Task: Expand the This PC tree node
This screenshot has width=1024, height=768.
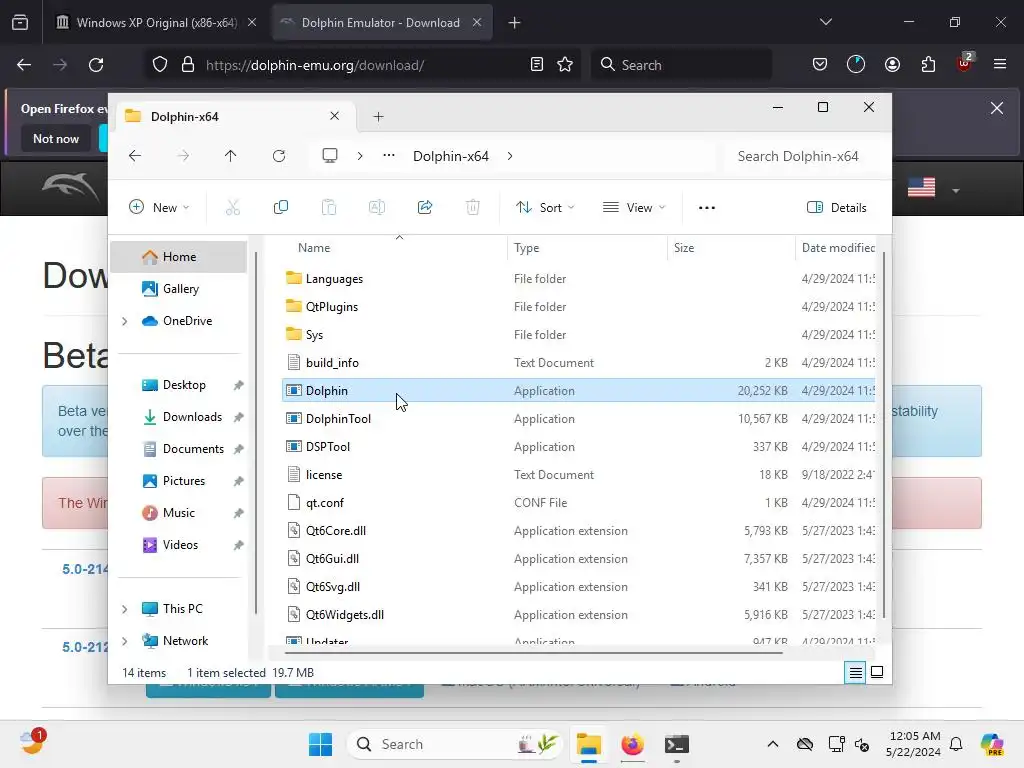Action: (125, 609)
